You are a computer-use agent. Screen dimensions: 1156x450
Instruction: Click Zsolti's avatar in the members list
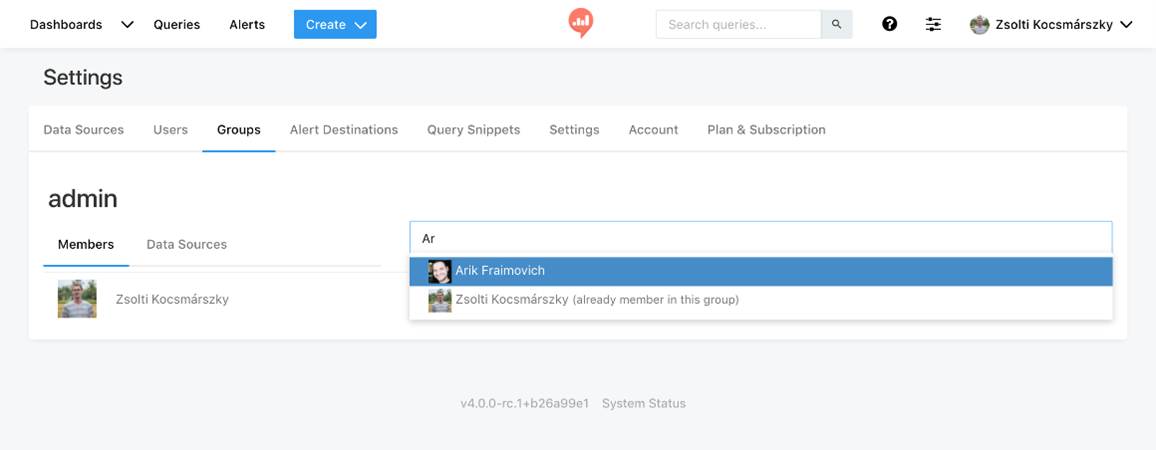[x=77, y=299]
